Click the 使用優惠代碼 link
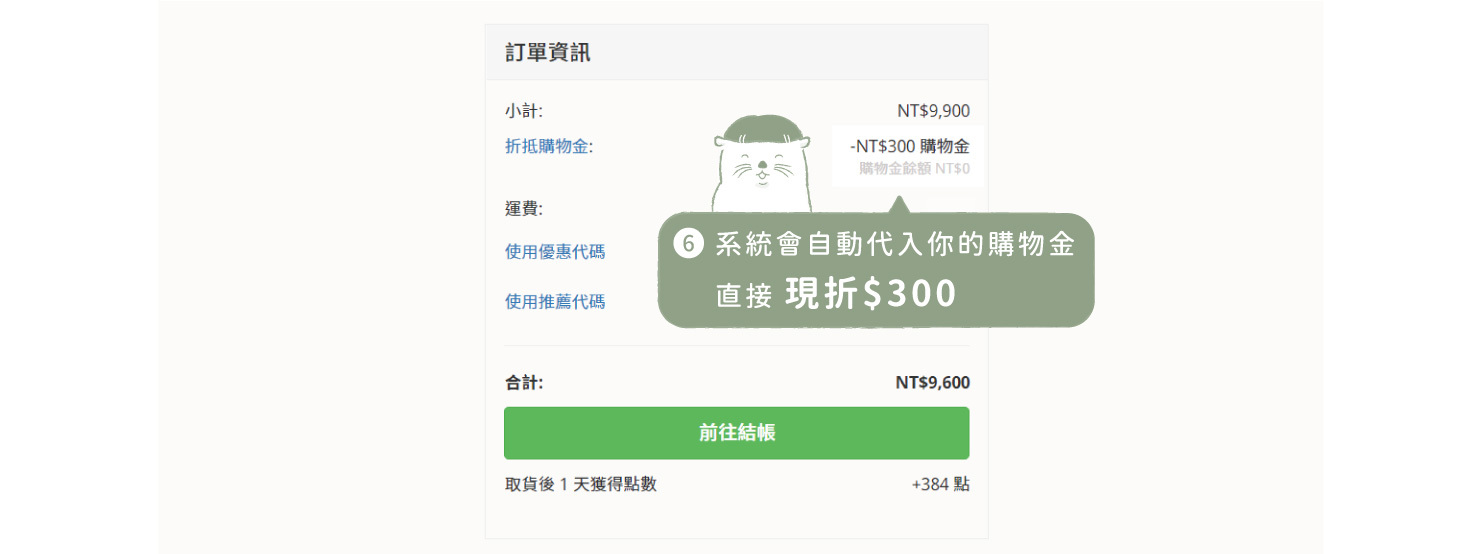The height and width of the screenshot is (554, 1480). [x=555, y=251]
